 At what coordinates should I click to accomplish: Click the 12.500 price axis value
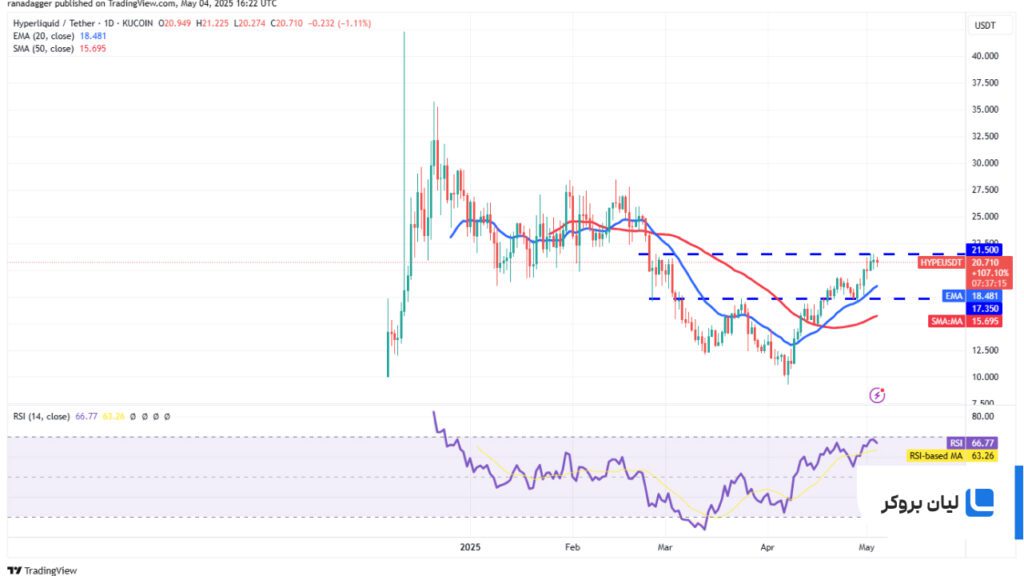point(985,351)
